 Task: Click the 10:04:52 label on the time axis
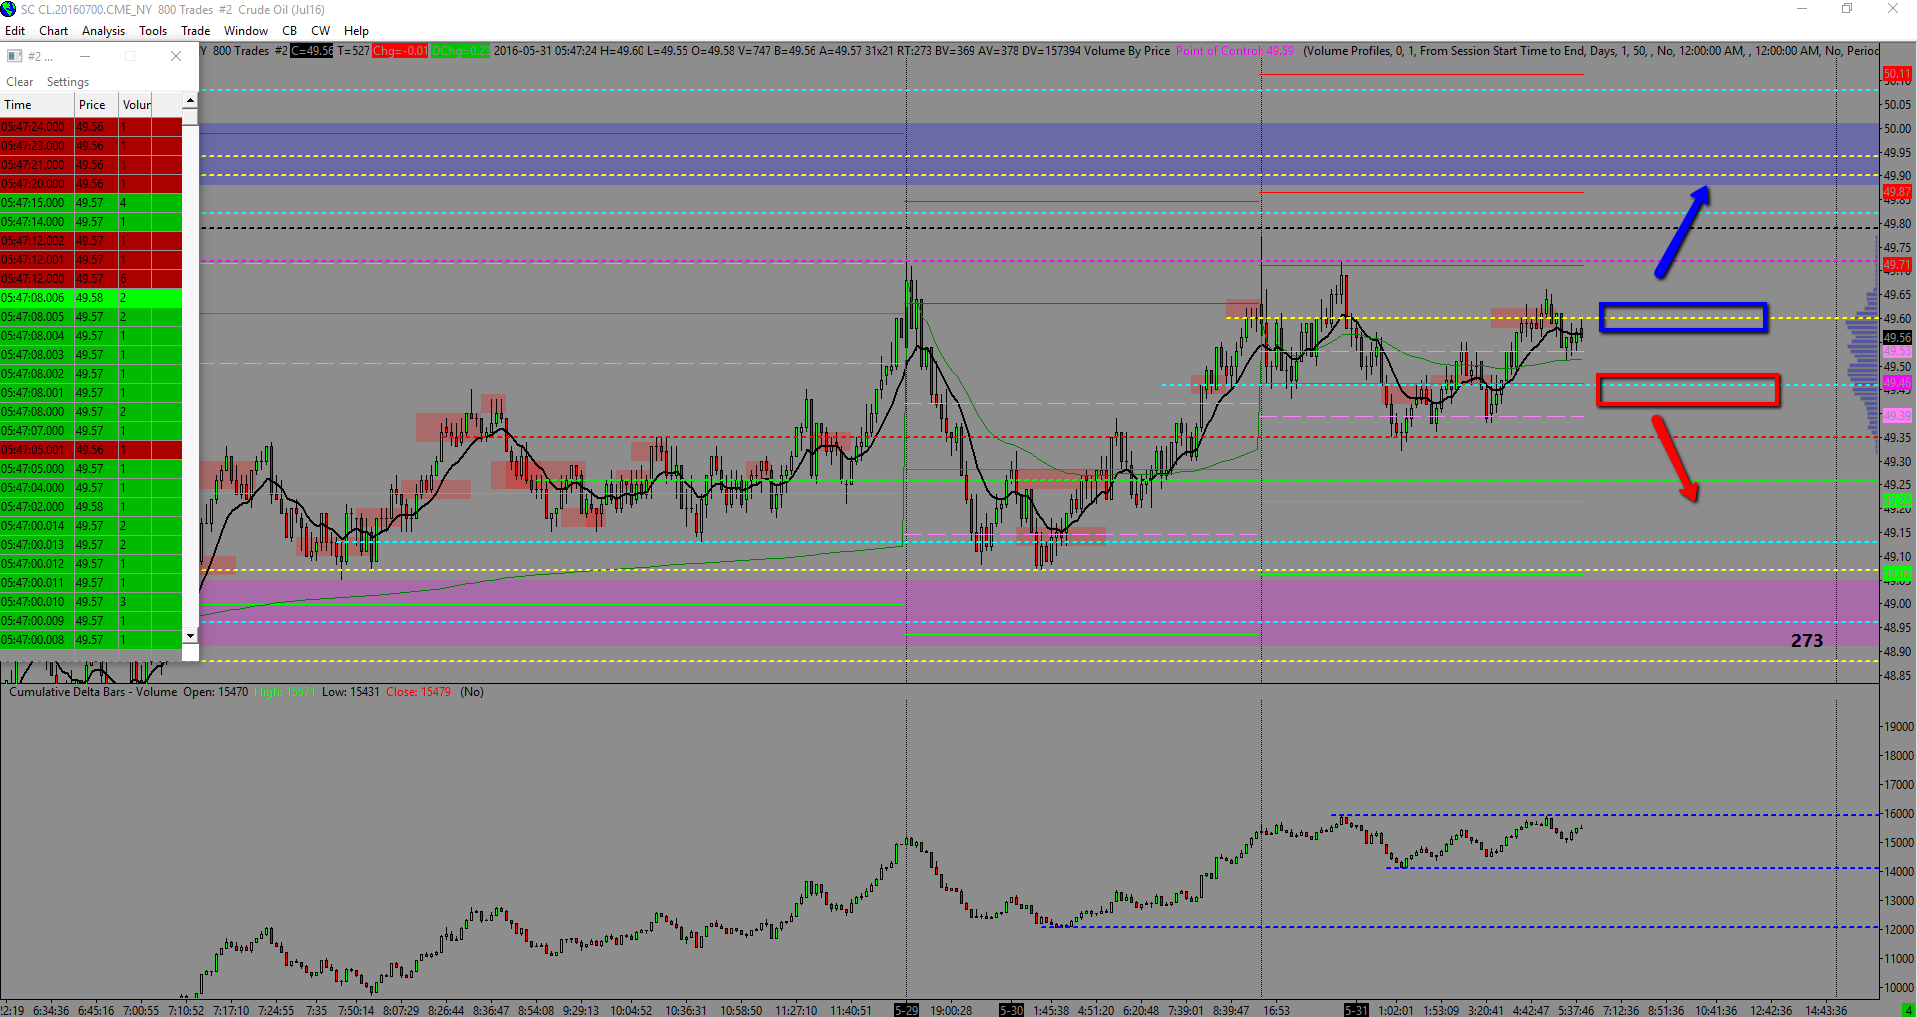[631, 1010]
